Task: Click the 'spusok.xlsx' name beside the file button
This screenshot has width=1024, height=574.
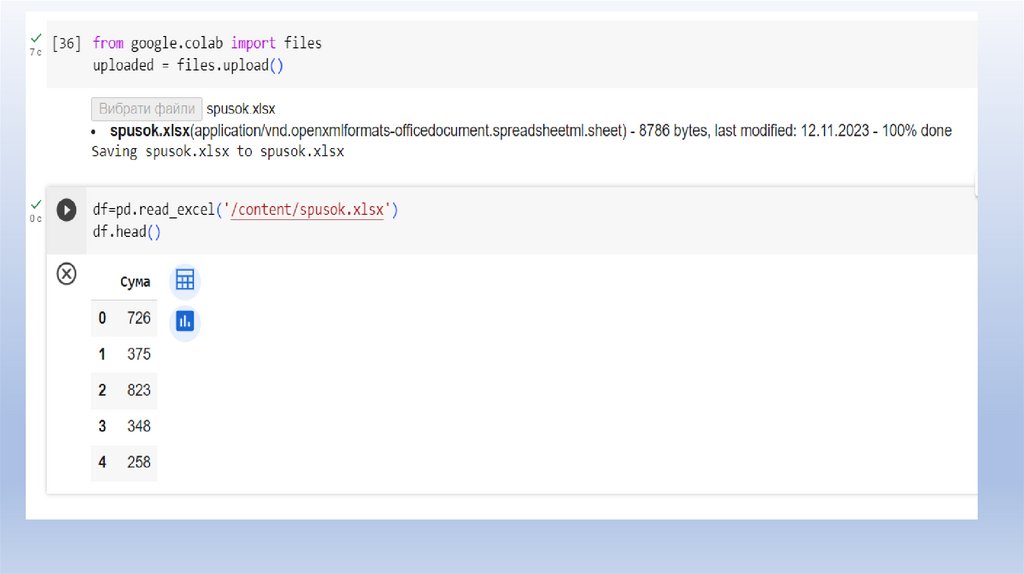Action: [241, 109]
